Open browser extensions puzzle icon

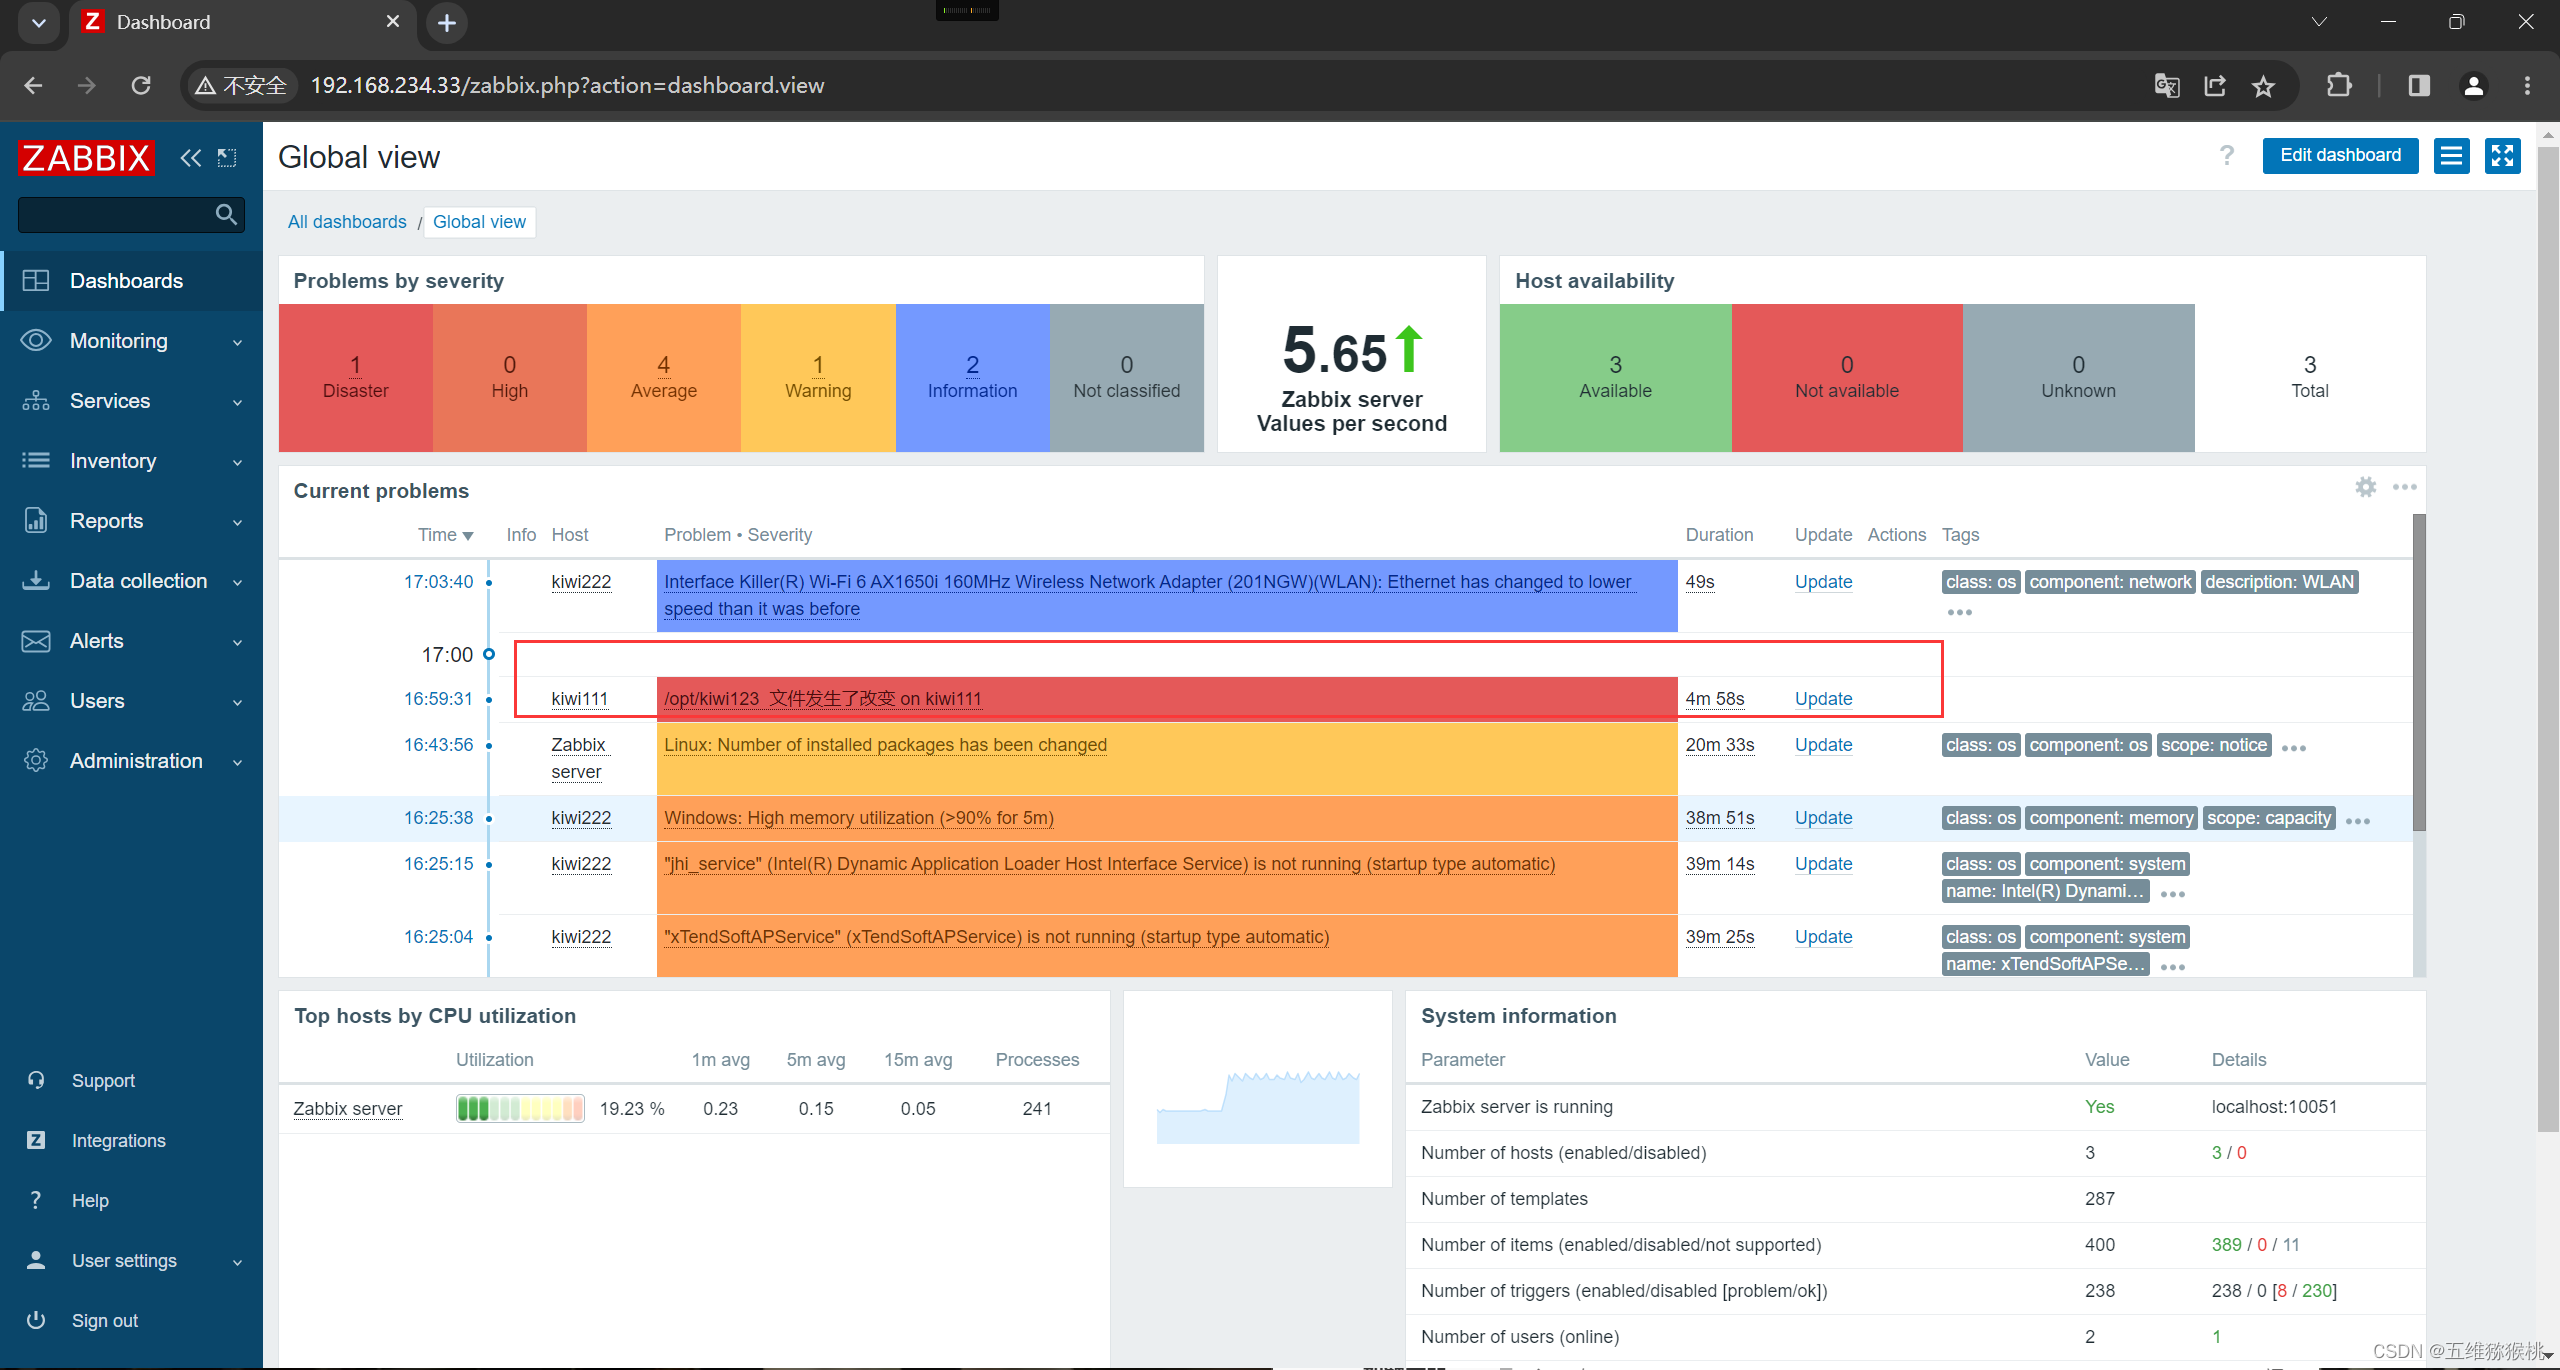point(2339,86)
